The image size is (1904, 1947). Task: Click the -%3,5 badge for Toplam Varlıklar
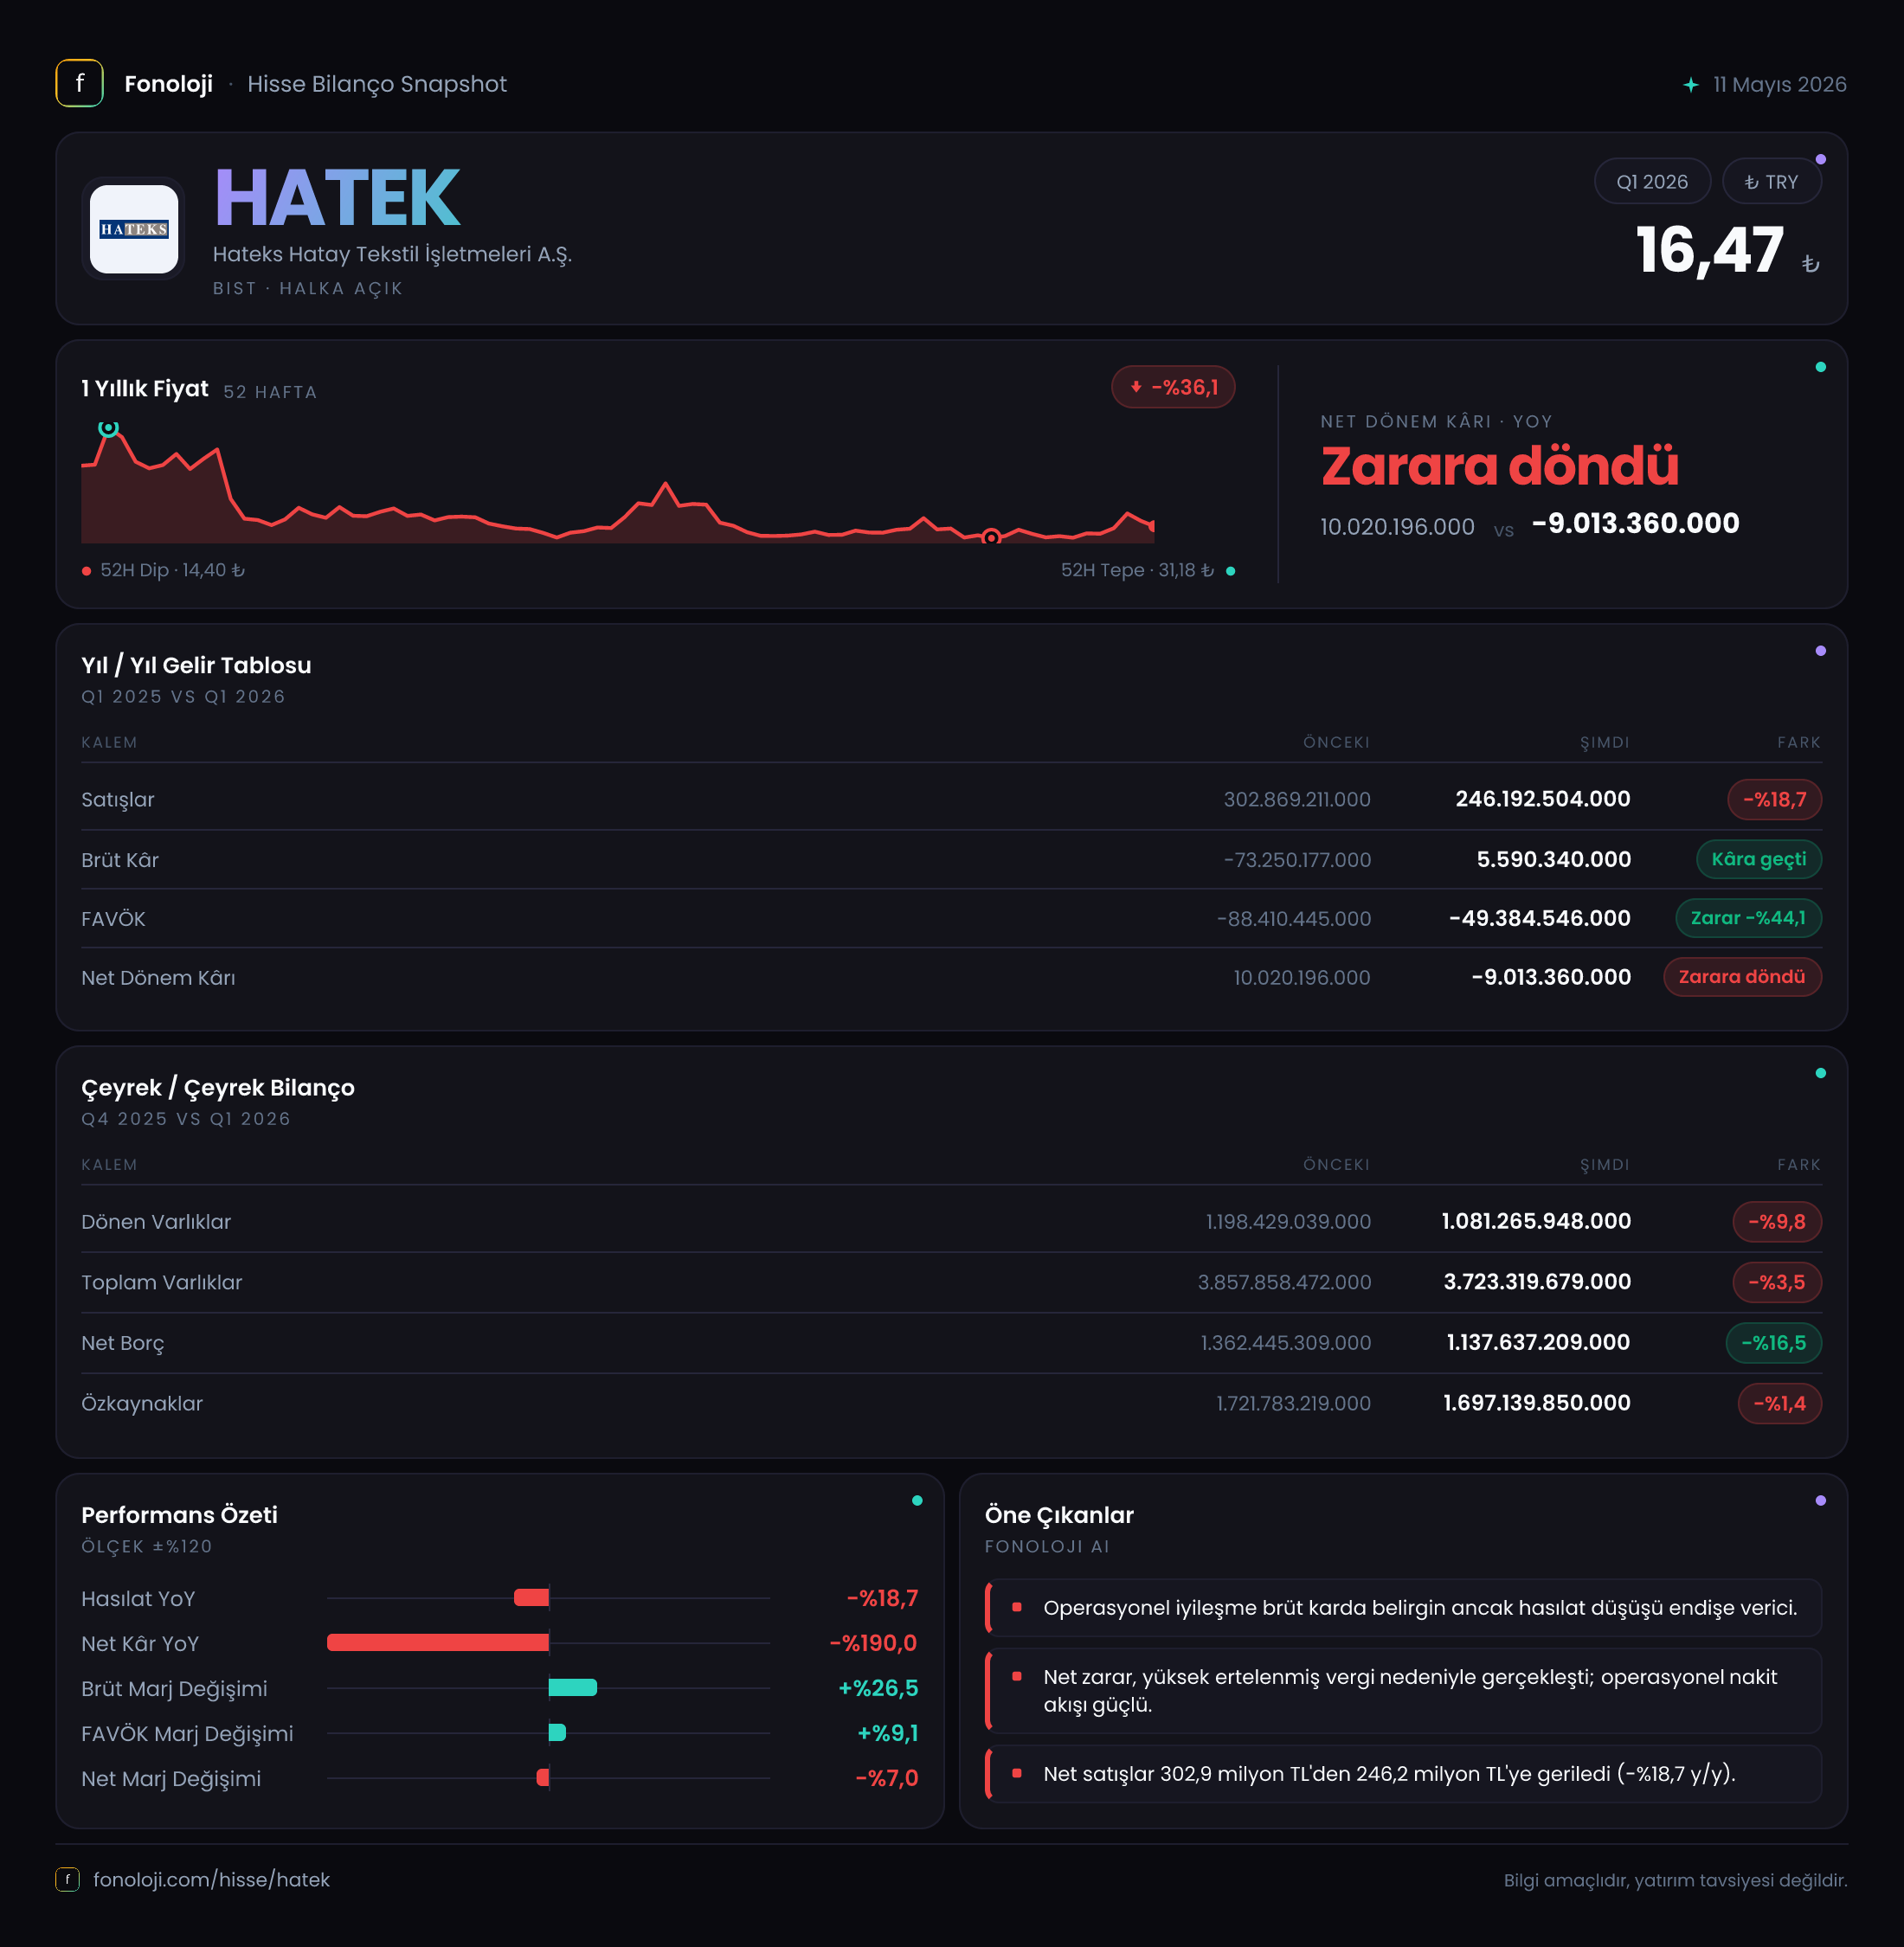[x=1776, y=1282]
